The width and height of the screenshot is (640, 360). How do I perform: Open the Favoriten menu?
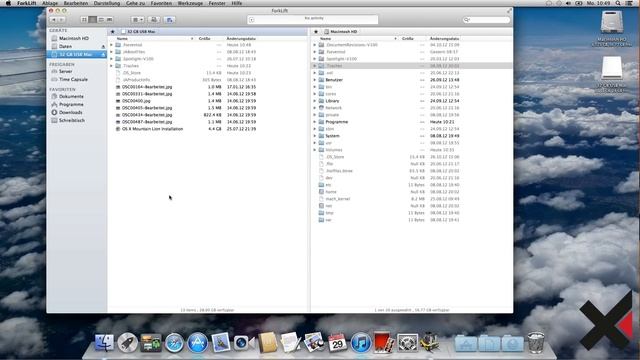tap(161, 3)
